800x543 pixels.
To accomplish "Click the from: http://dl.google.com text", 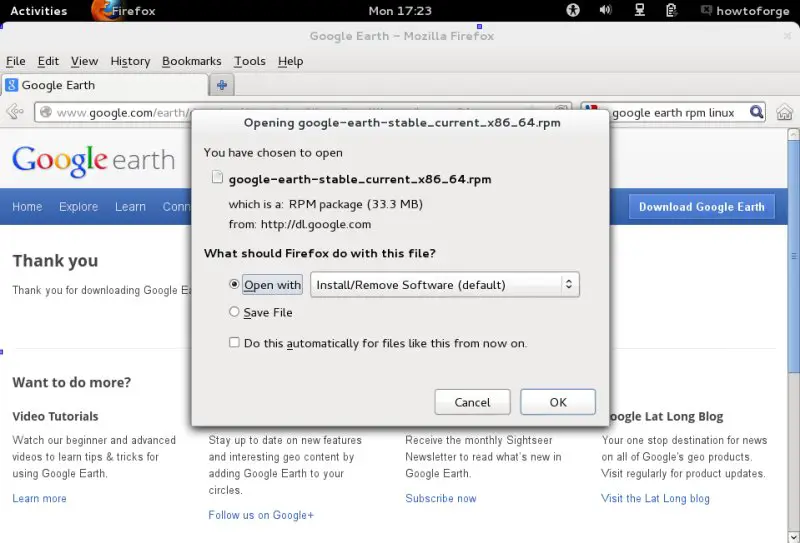I will (300, 224).
